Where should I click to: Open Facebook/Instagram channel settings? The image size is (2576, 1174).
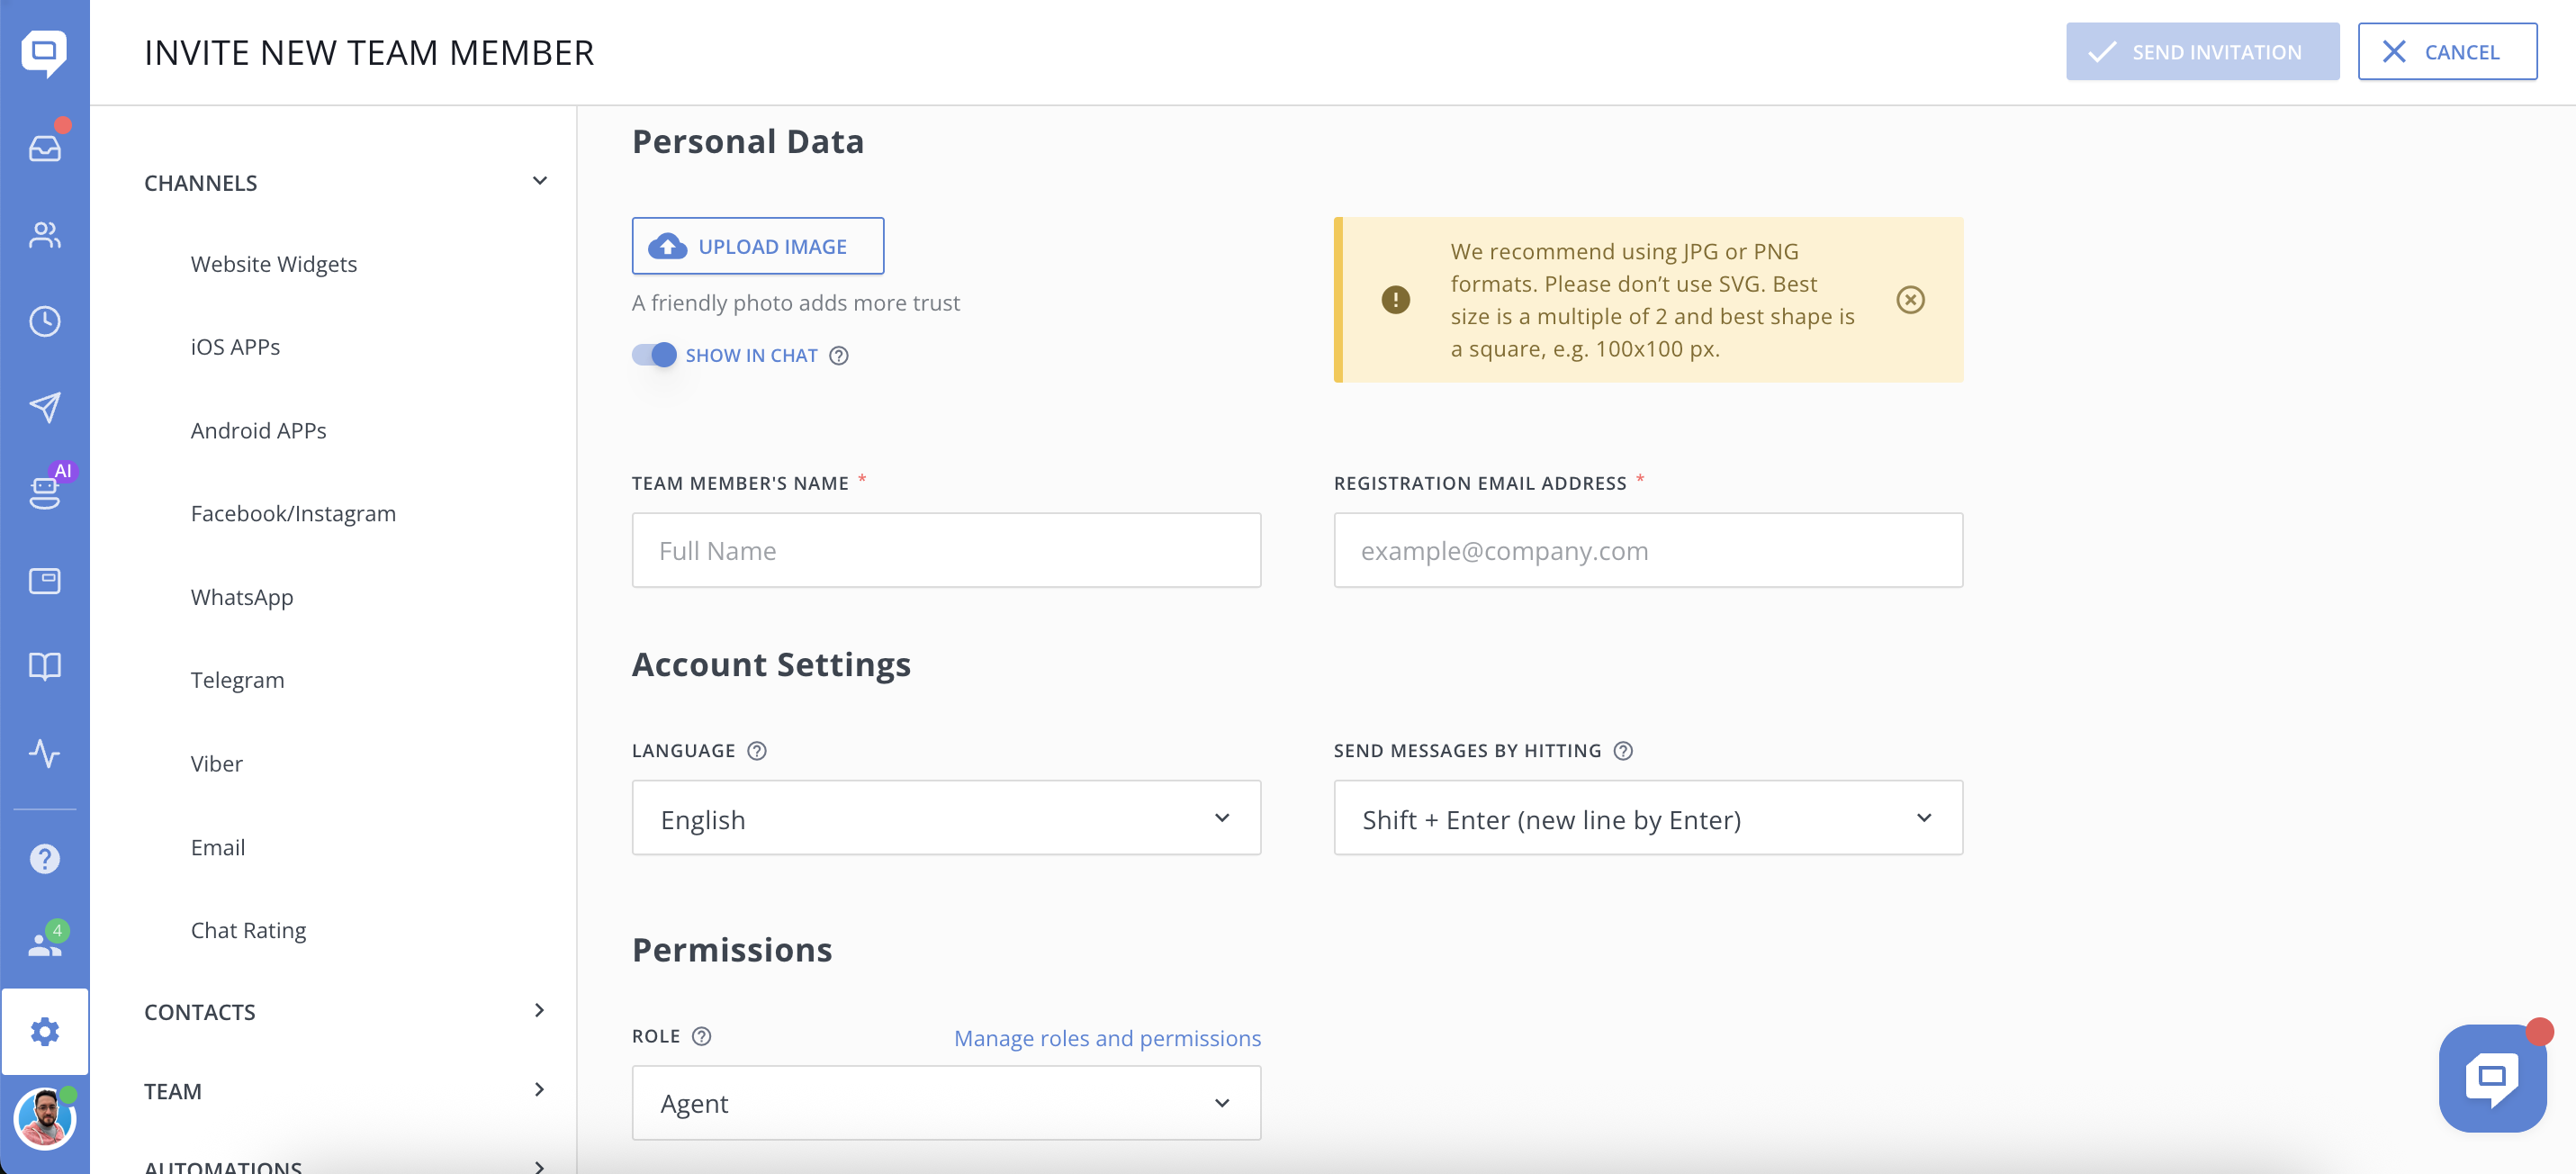click(293, 514)
